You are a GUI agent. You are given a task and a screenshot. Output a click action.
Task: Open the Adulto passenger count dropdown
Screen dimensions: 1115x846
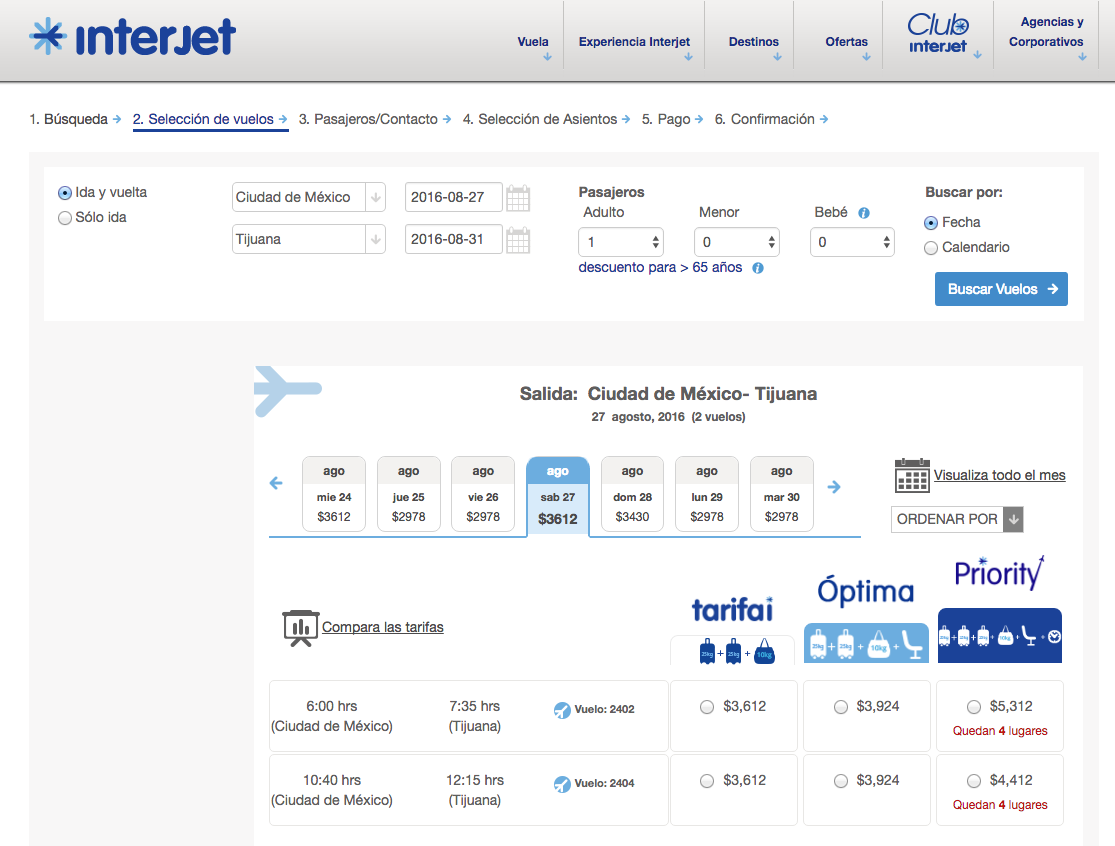tap(620, 242)
